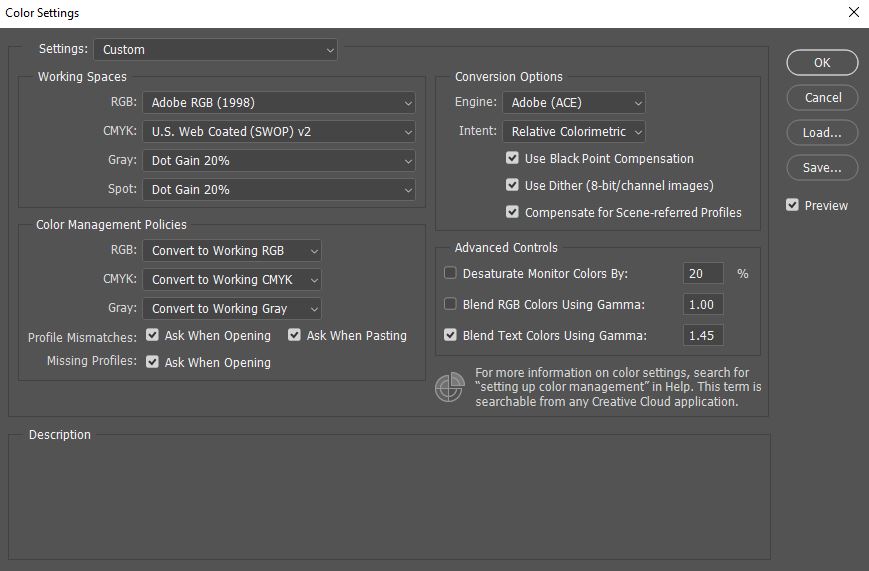Image resolution: width=869 pixels, height=571 pixels.
Task: Close the Color Settings dialog
Action: pos(853,12)
